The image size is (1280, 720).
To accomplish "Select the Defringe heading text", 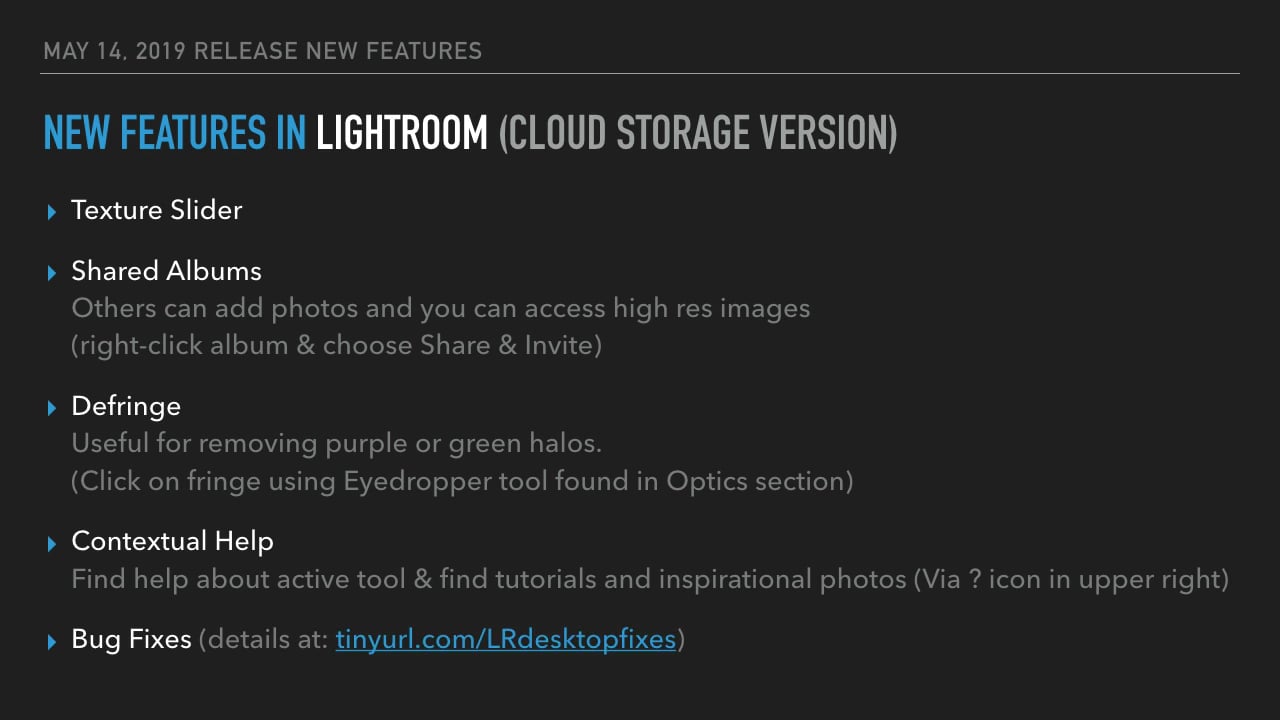I will pos(126,406).
